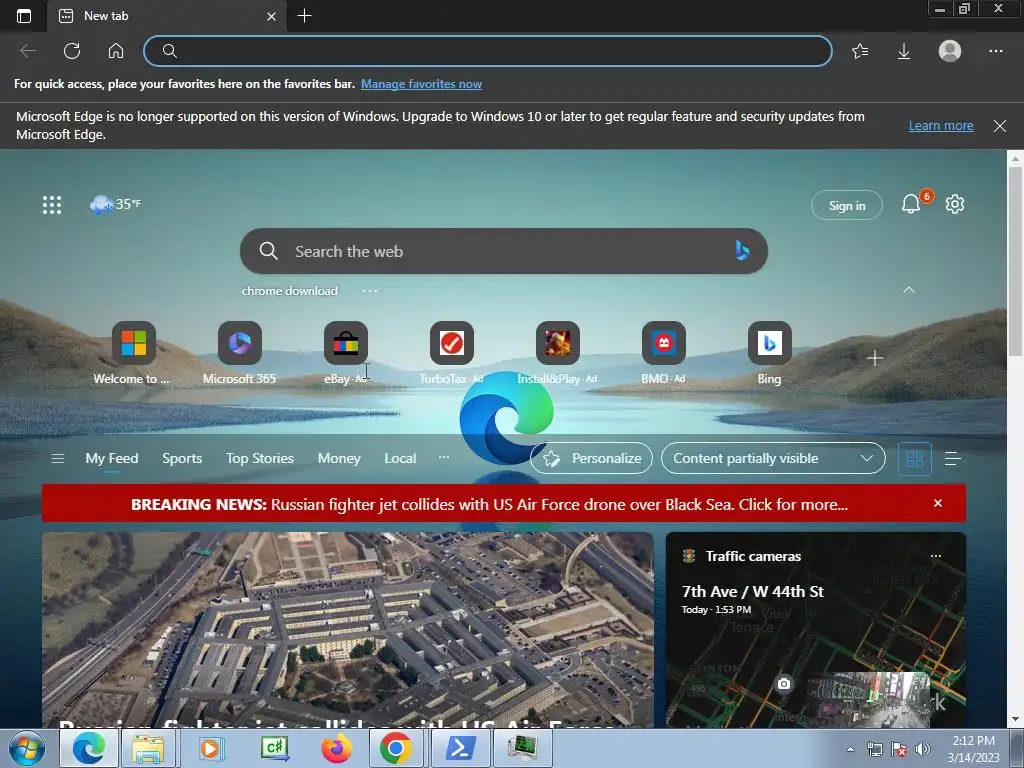Click the traffic camera thumbnail image

[x=869, y=700]
